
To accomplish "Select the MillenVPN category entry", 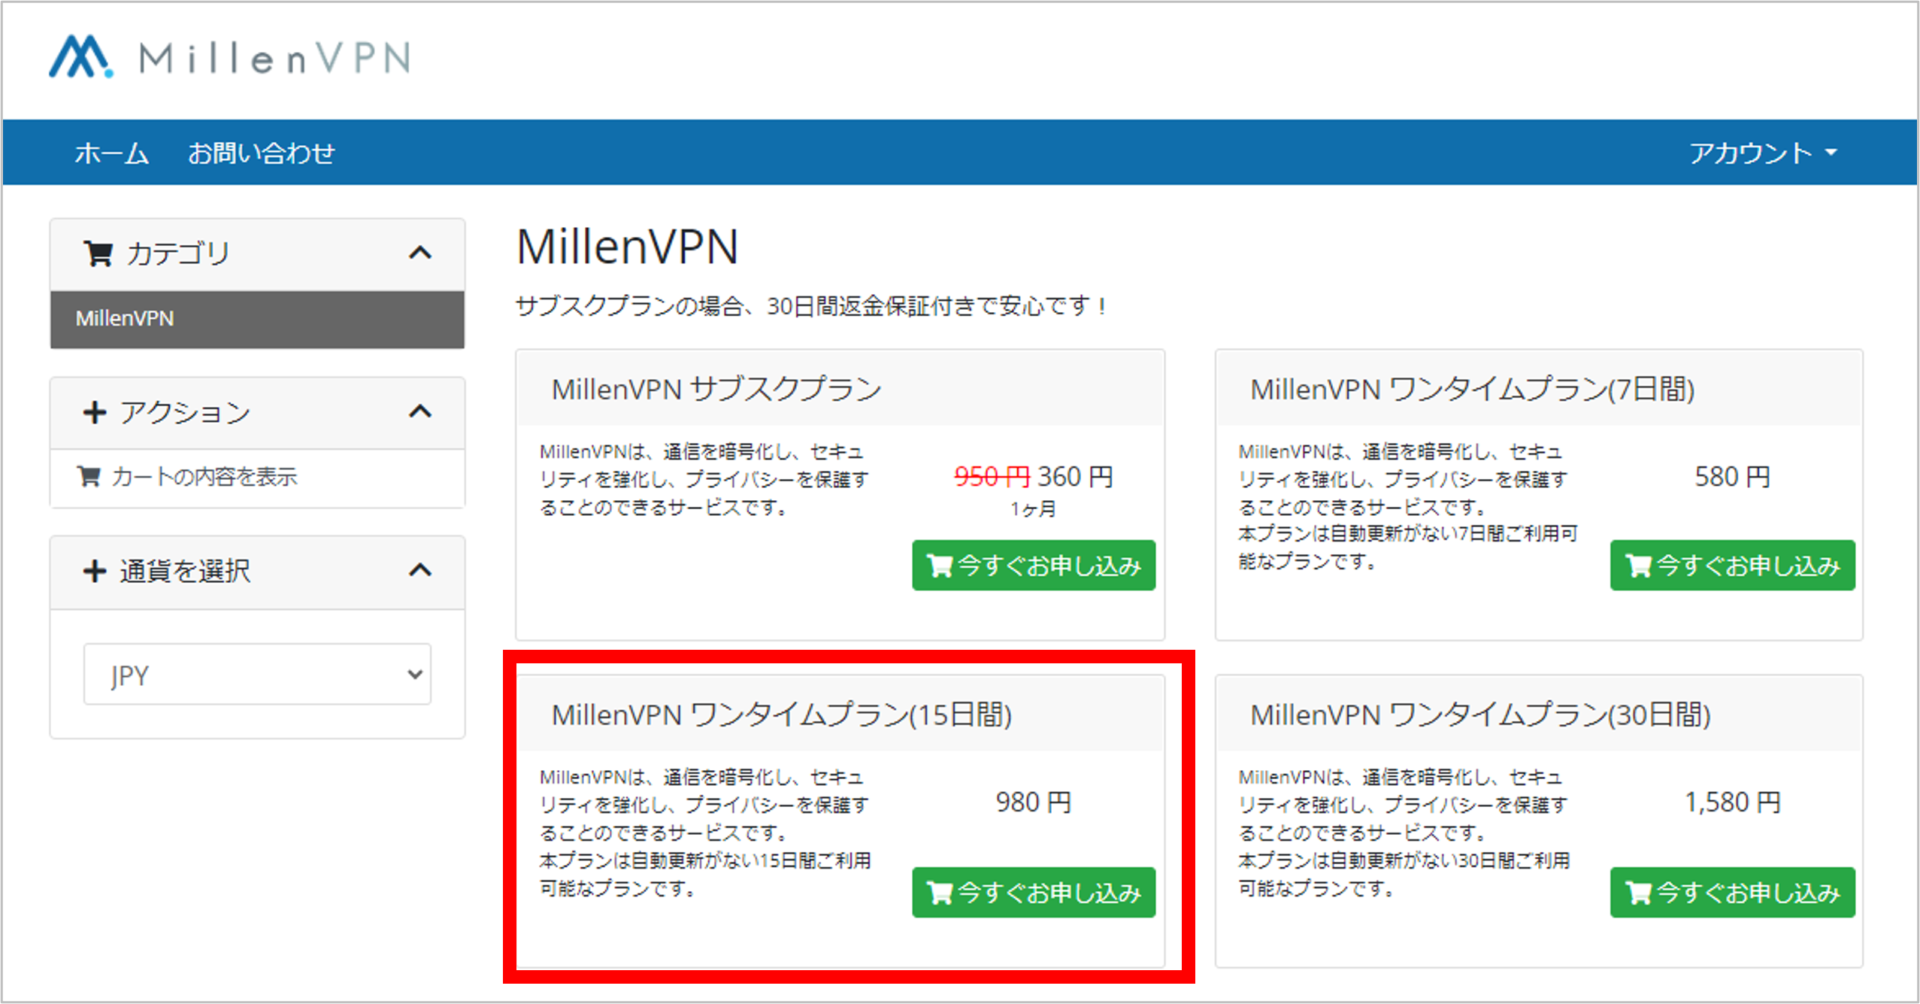I will click(126, 319).
